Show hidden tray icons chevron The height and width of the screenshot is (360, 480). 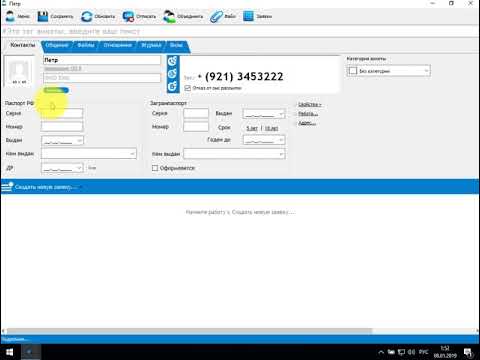[381, 352]
